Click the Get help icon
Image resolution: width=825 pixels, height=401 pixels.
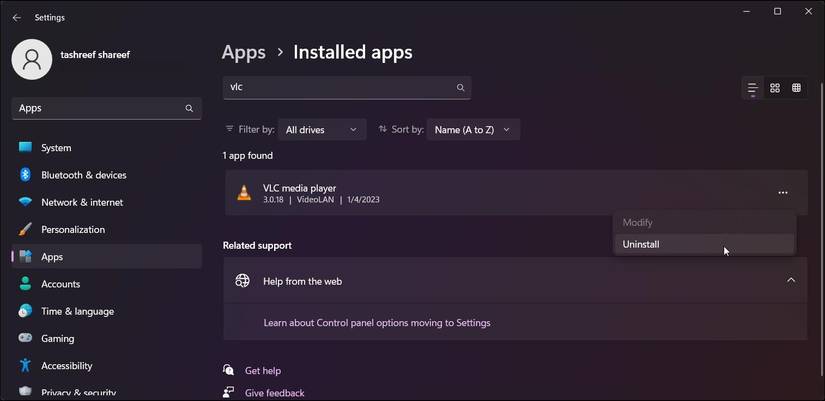click(x=230, y=370)
